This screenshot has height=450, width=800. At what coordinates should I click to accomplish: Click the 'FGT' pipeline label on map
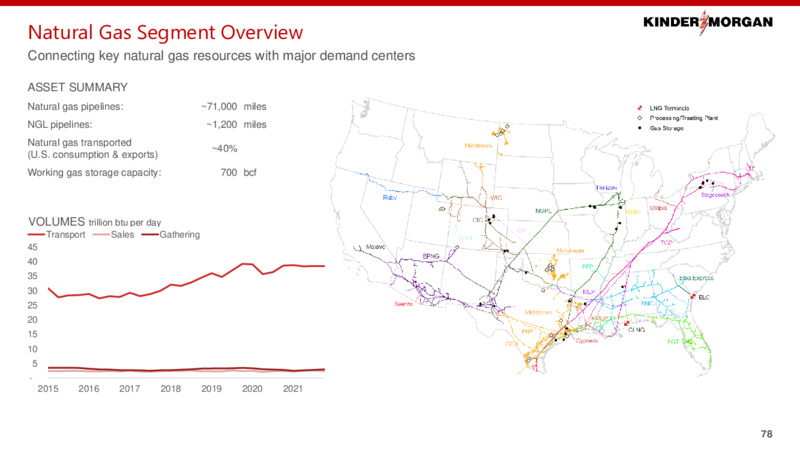pos(673,341)
